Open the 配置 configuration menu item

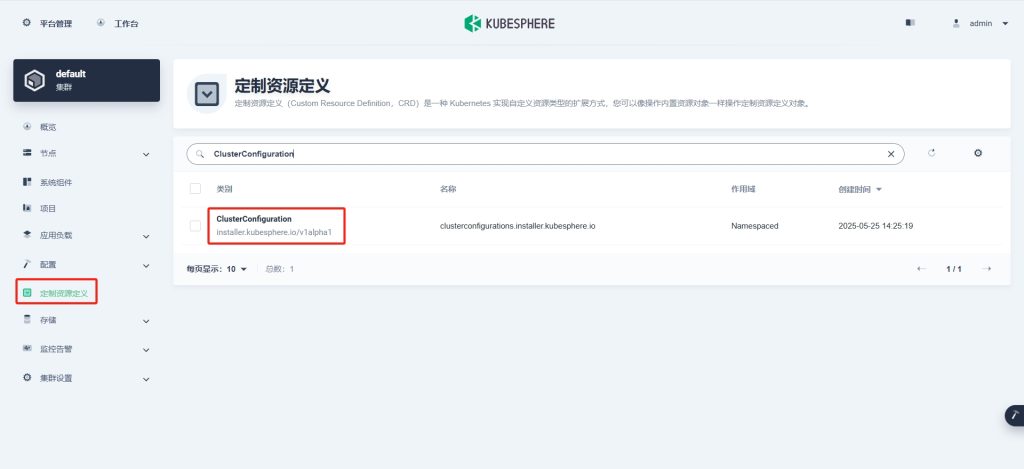[48, 265]
